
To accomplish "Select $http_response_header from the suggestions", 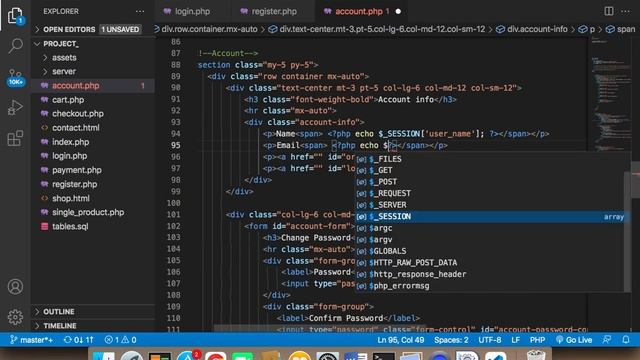I will click(x=490, y=274).
